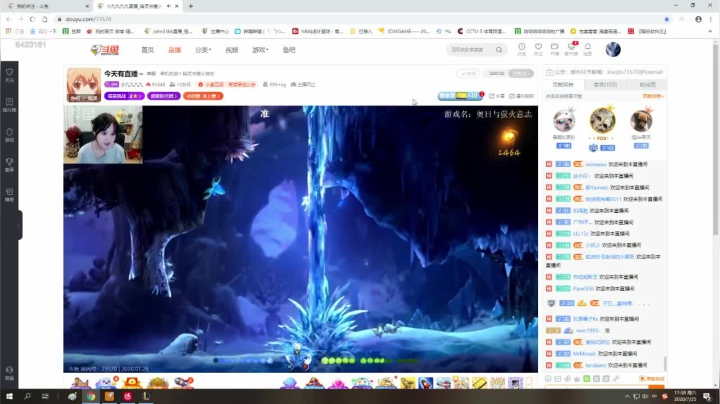
Task: Open a new browser tab
Action: click(191, 6)
